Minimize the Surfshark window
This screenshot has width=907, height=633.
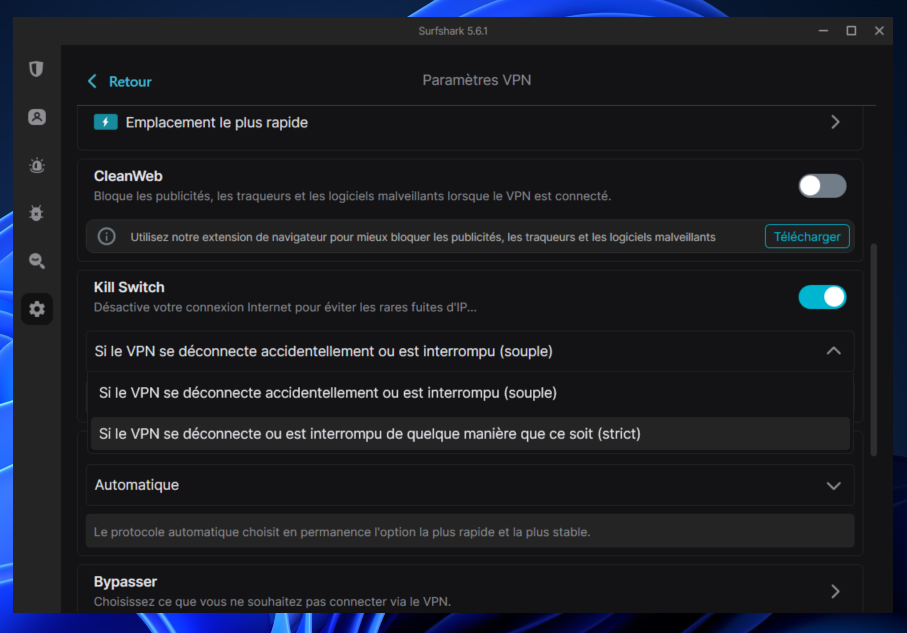tap(823, 31)
